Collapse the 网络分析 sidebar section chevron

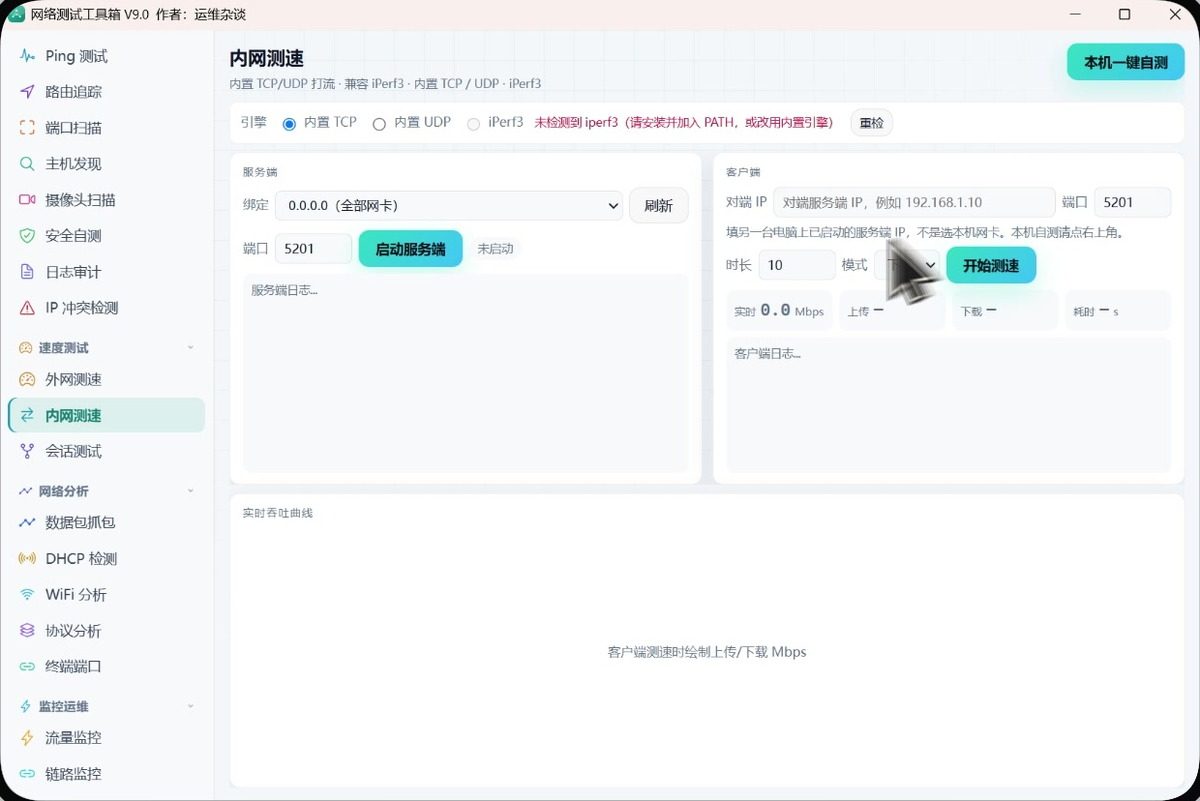coord(191,491)
